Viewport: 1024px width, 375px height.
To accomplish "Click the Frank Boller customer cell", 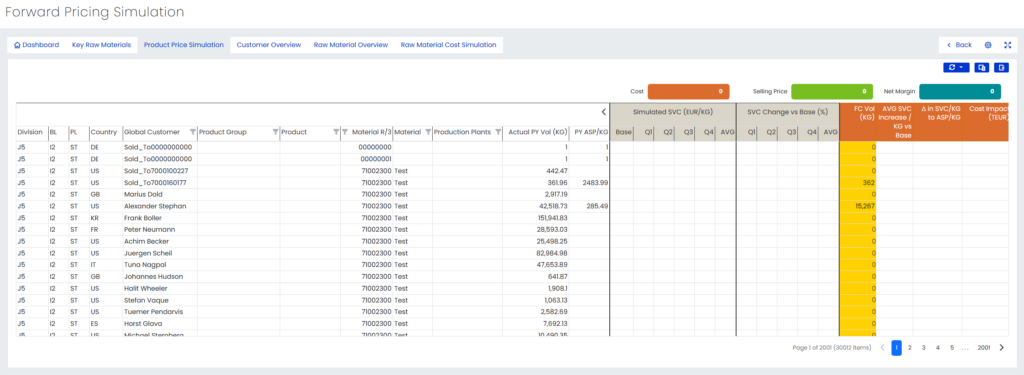I will pos(159,218).
